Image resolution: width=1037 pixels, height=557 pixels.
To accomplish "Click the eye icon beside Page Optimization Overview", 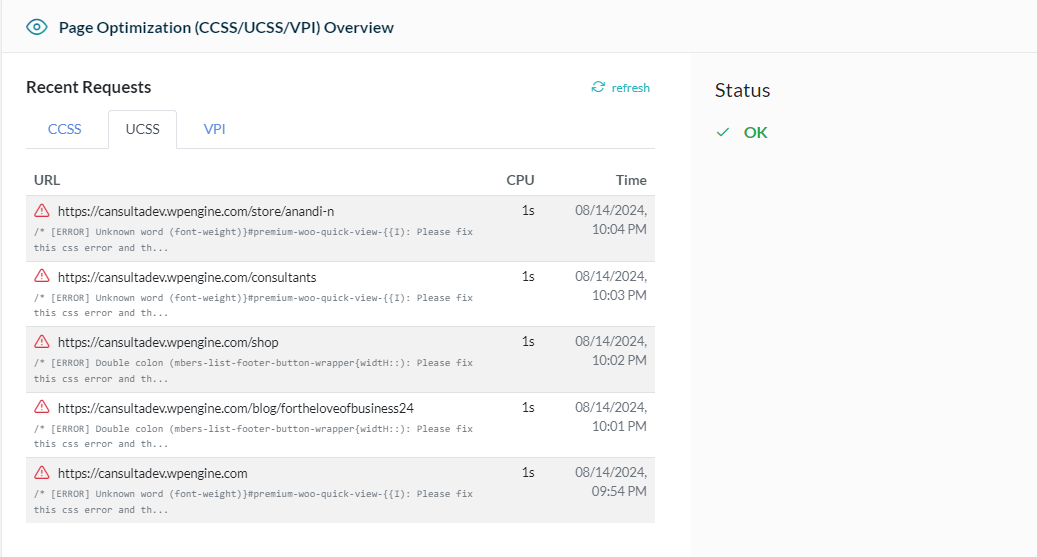I will (36, 27).
